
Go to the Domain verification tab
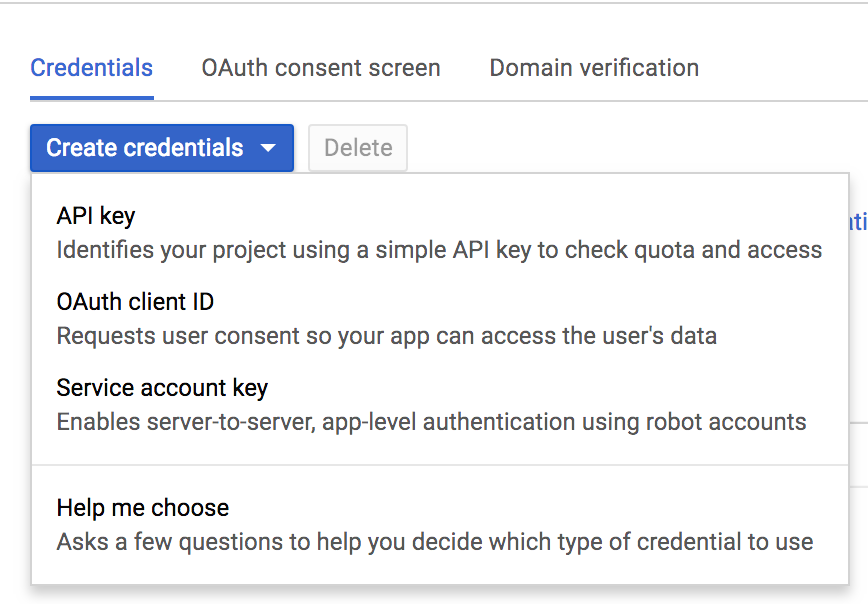point(594,68)
